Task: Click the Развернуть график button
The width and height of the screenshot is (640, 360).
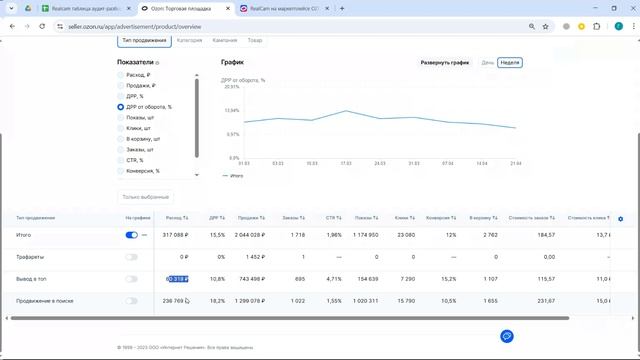Action: [x=444, y=63]
